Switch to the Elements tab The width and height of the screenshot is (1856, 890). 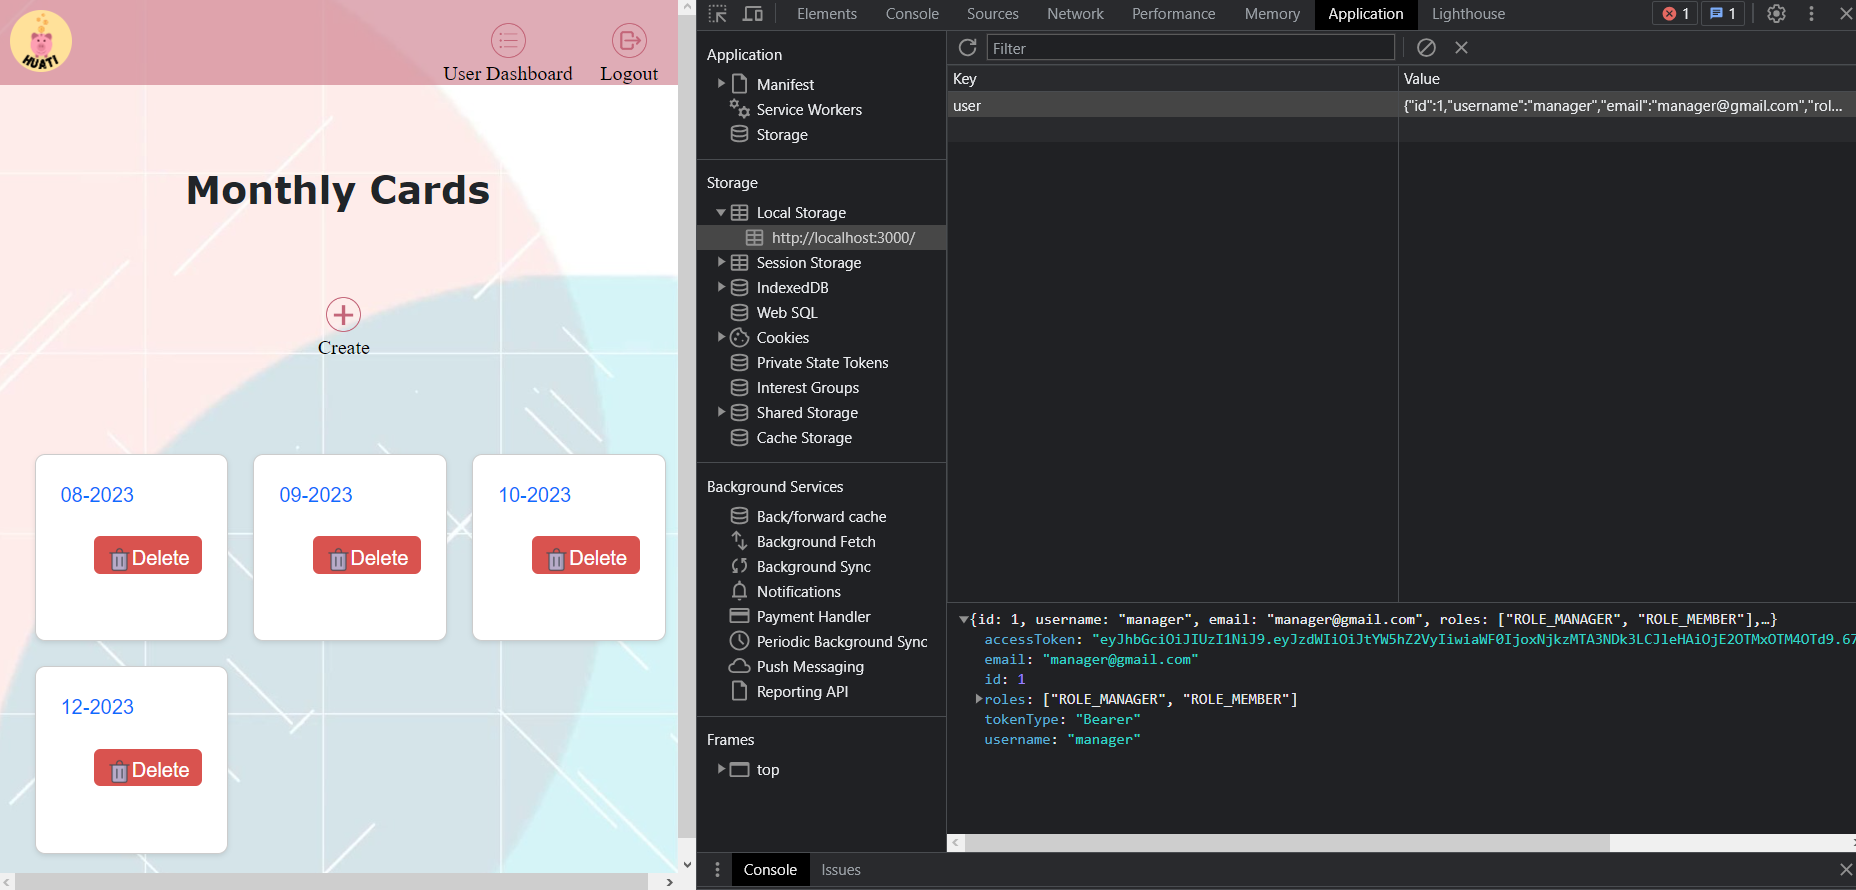(826, 14)
